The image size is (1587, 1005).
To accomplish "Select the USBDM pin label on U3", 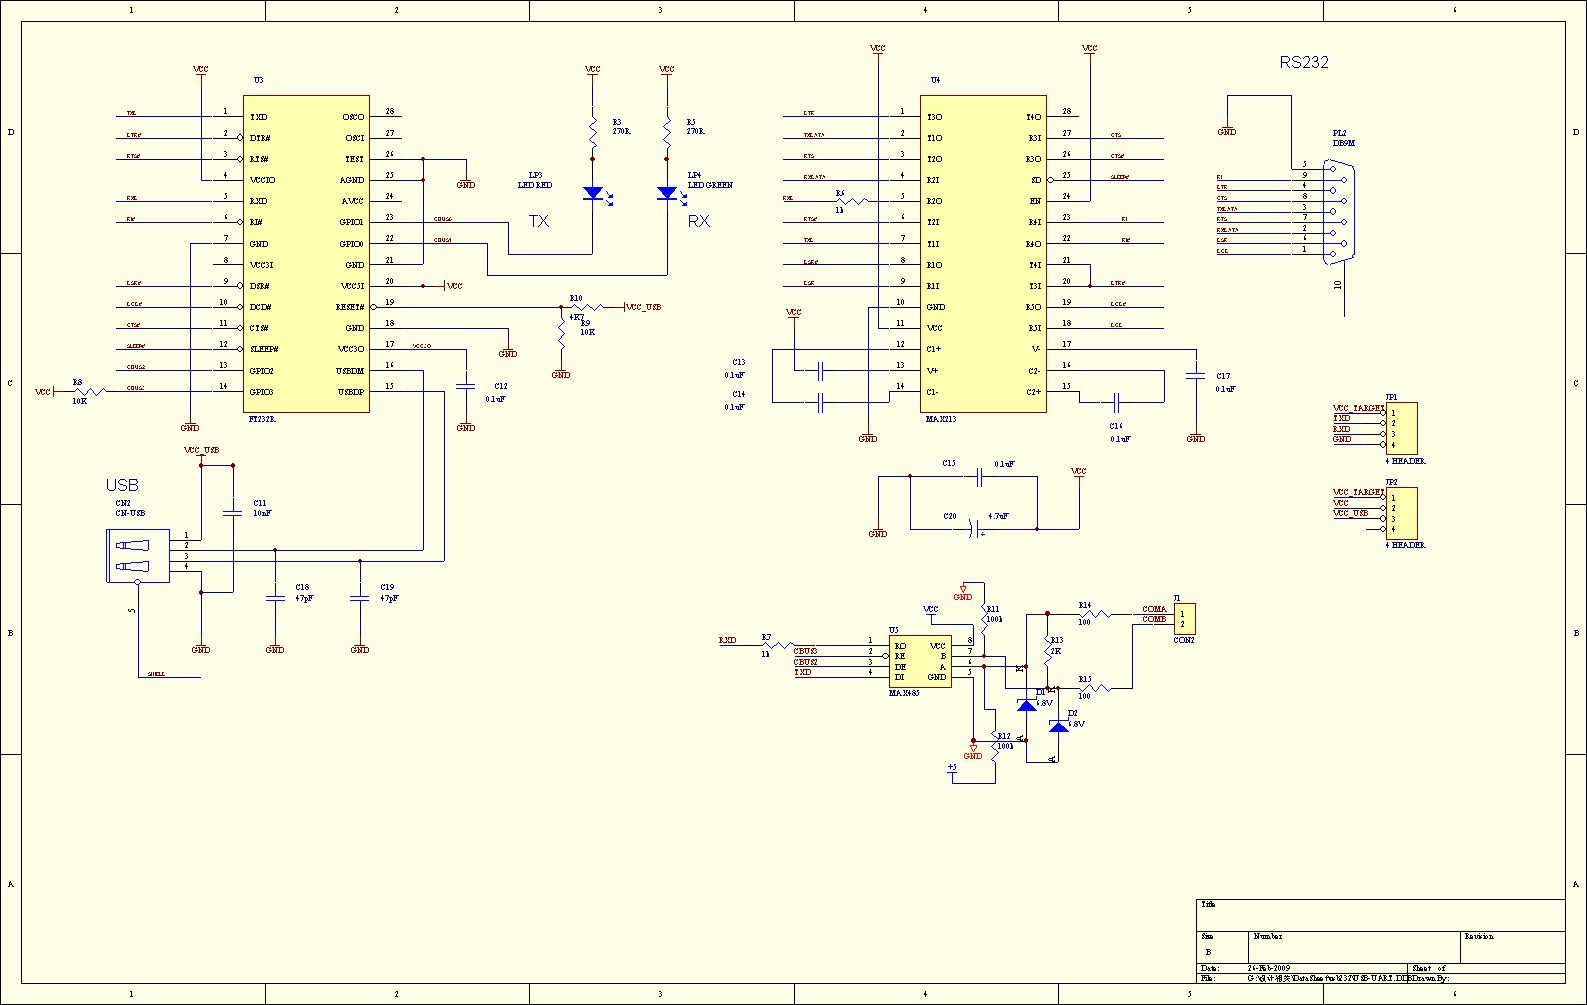I will coord(350,370).
